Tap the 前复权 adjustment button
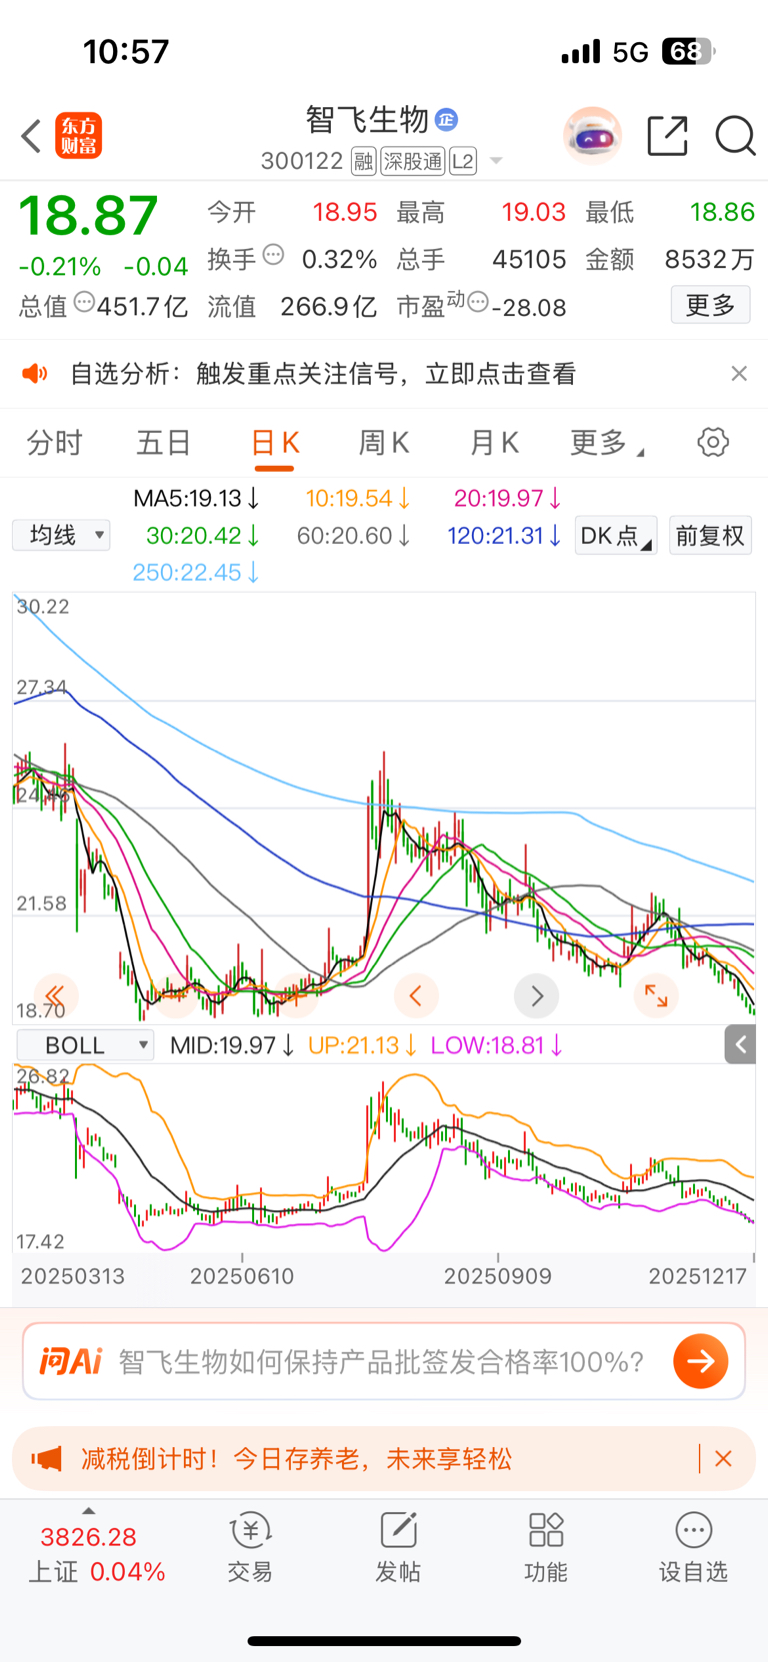 point(710,536)
